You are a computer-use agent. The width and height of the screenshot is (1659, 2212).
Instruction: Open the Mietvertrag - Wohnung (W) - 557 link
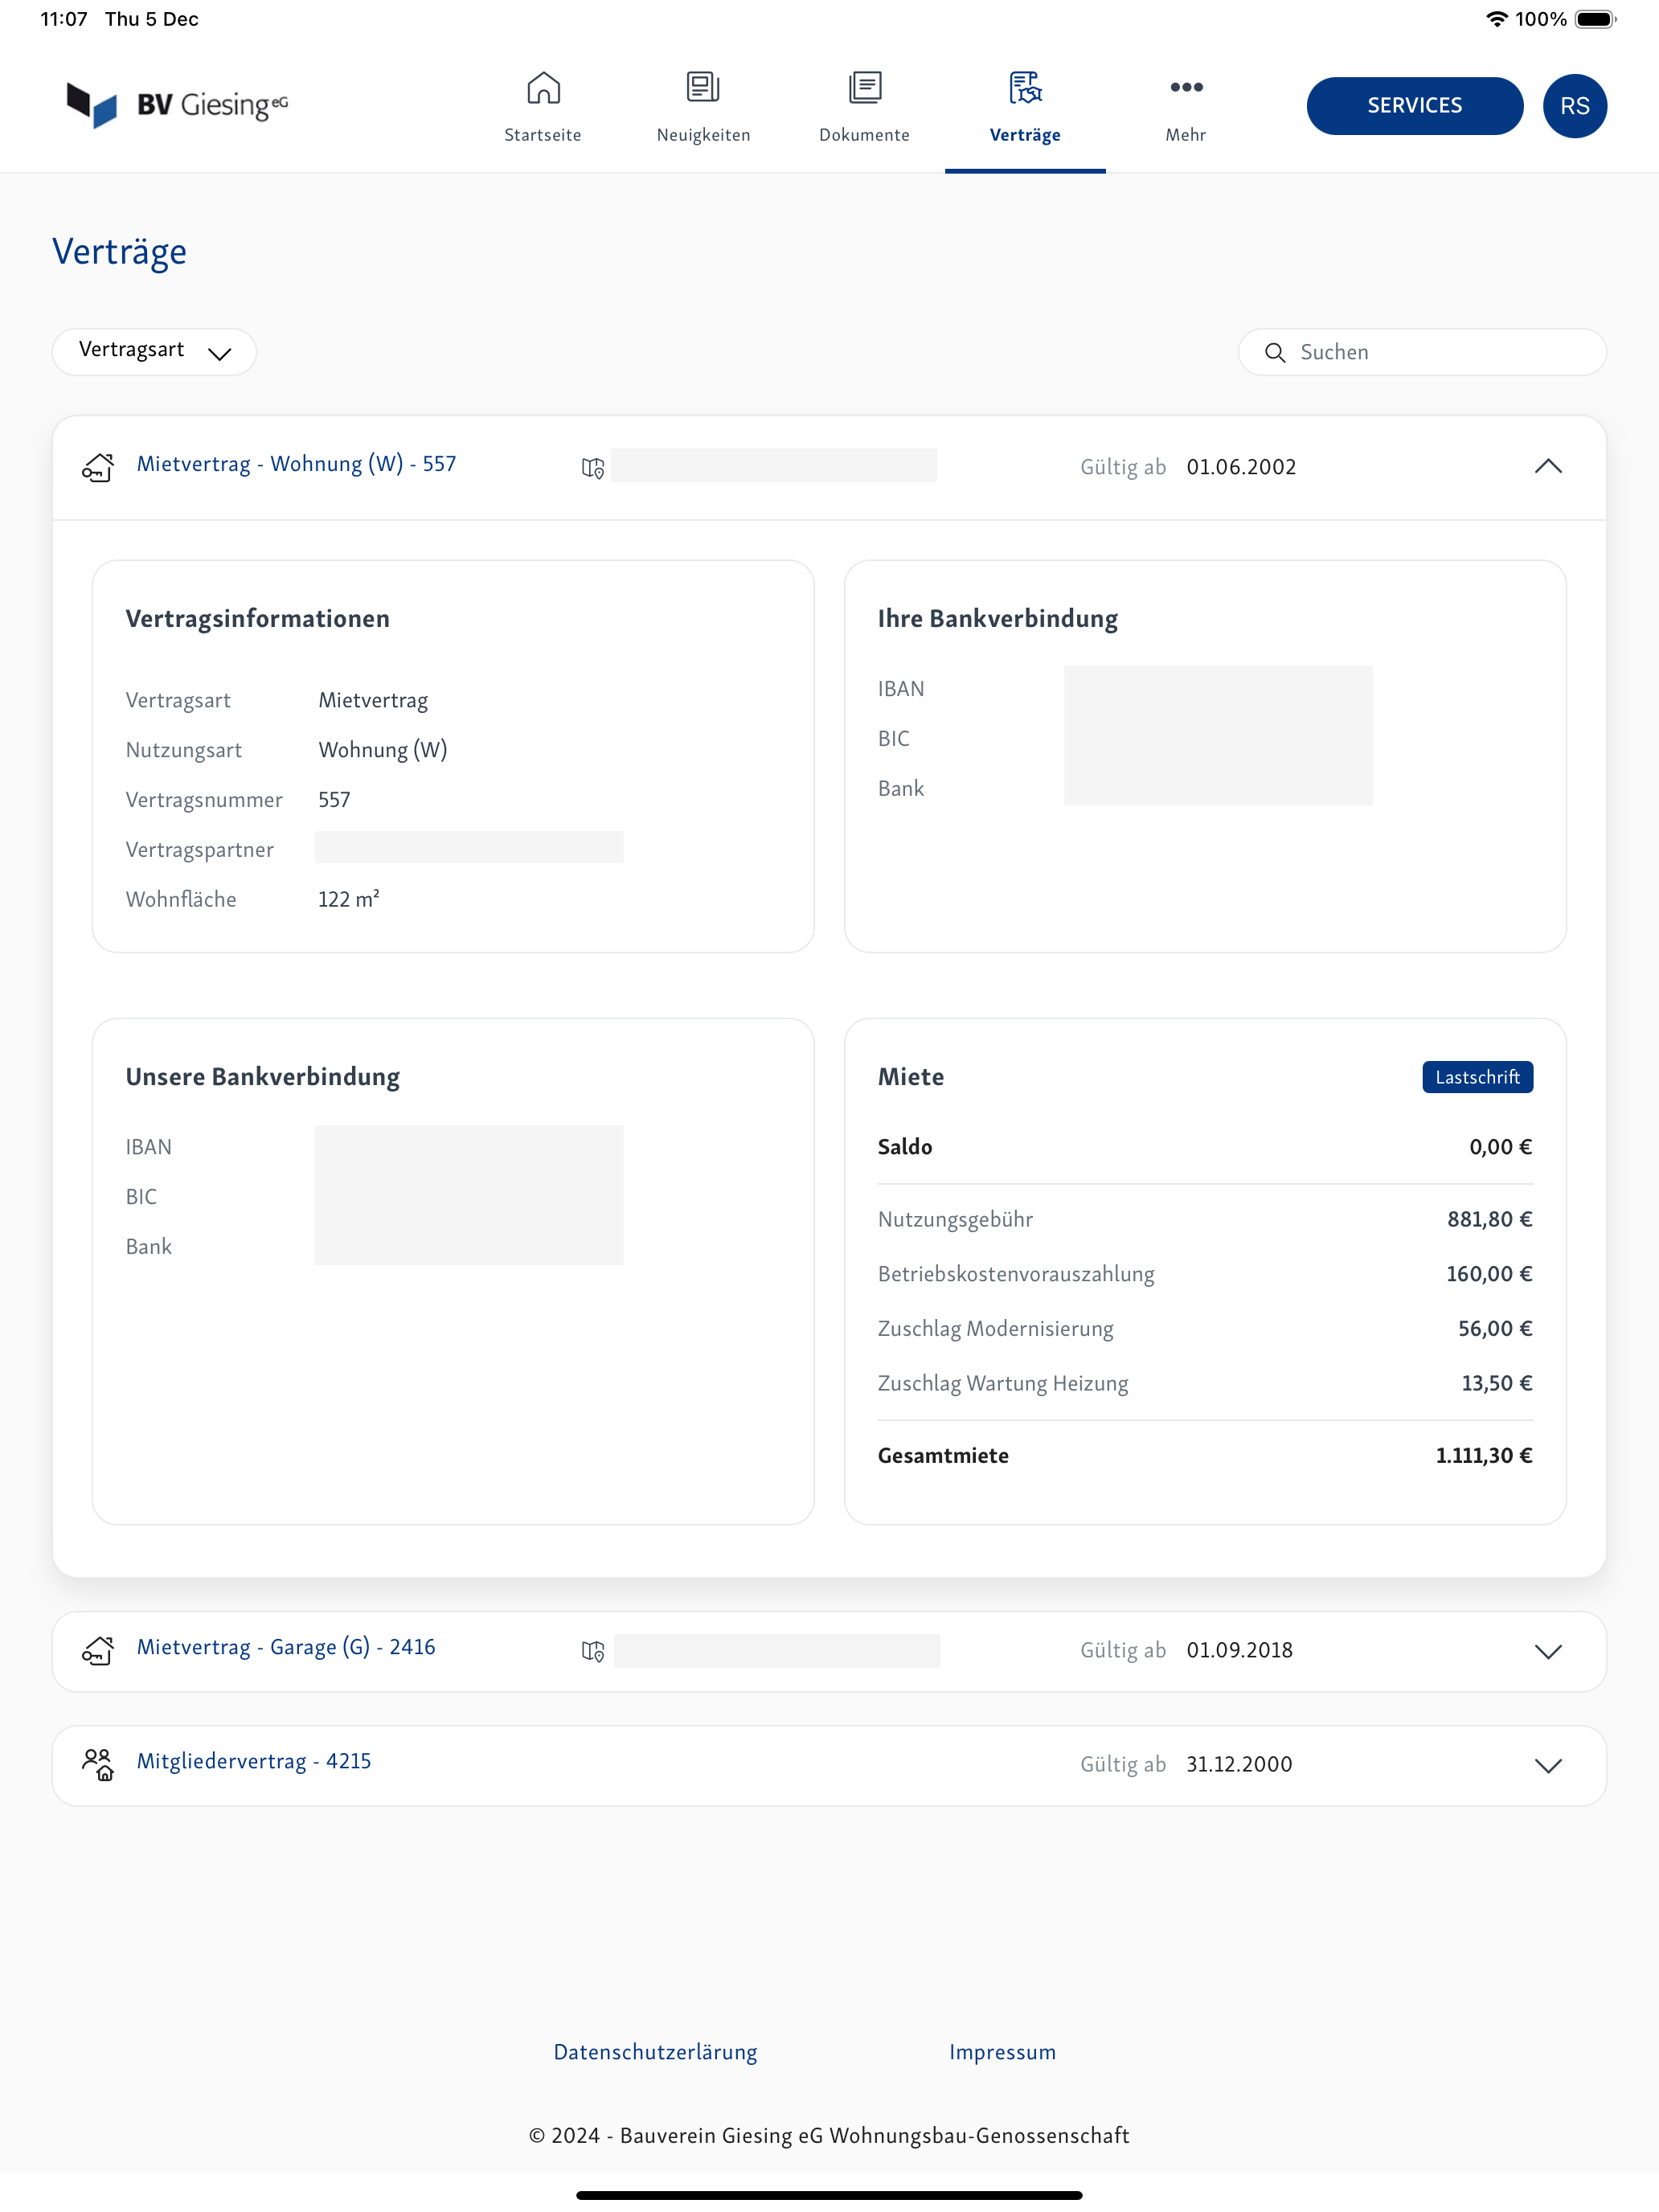[x=296, y=464]
